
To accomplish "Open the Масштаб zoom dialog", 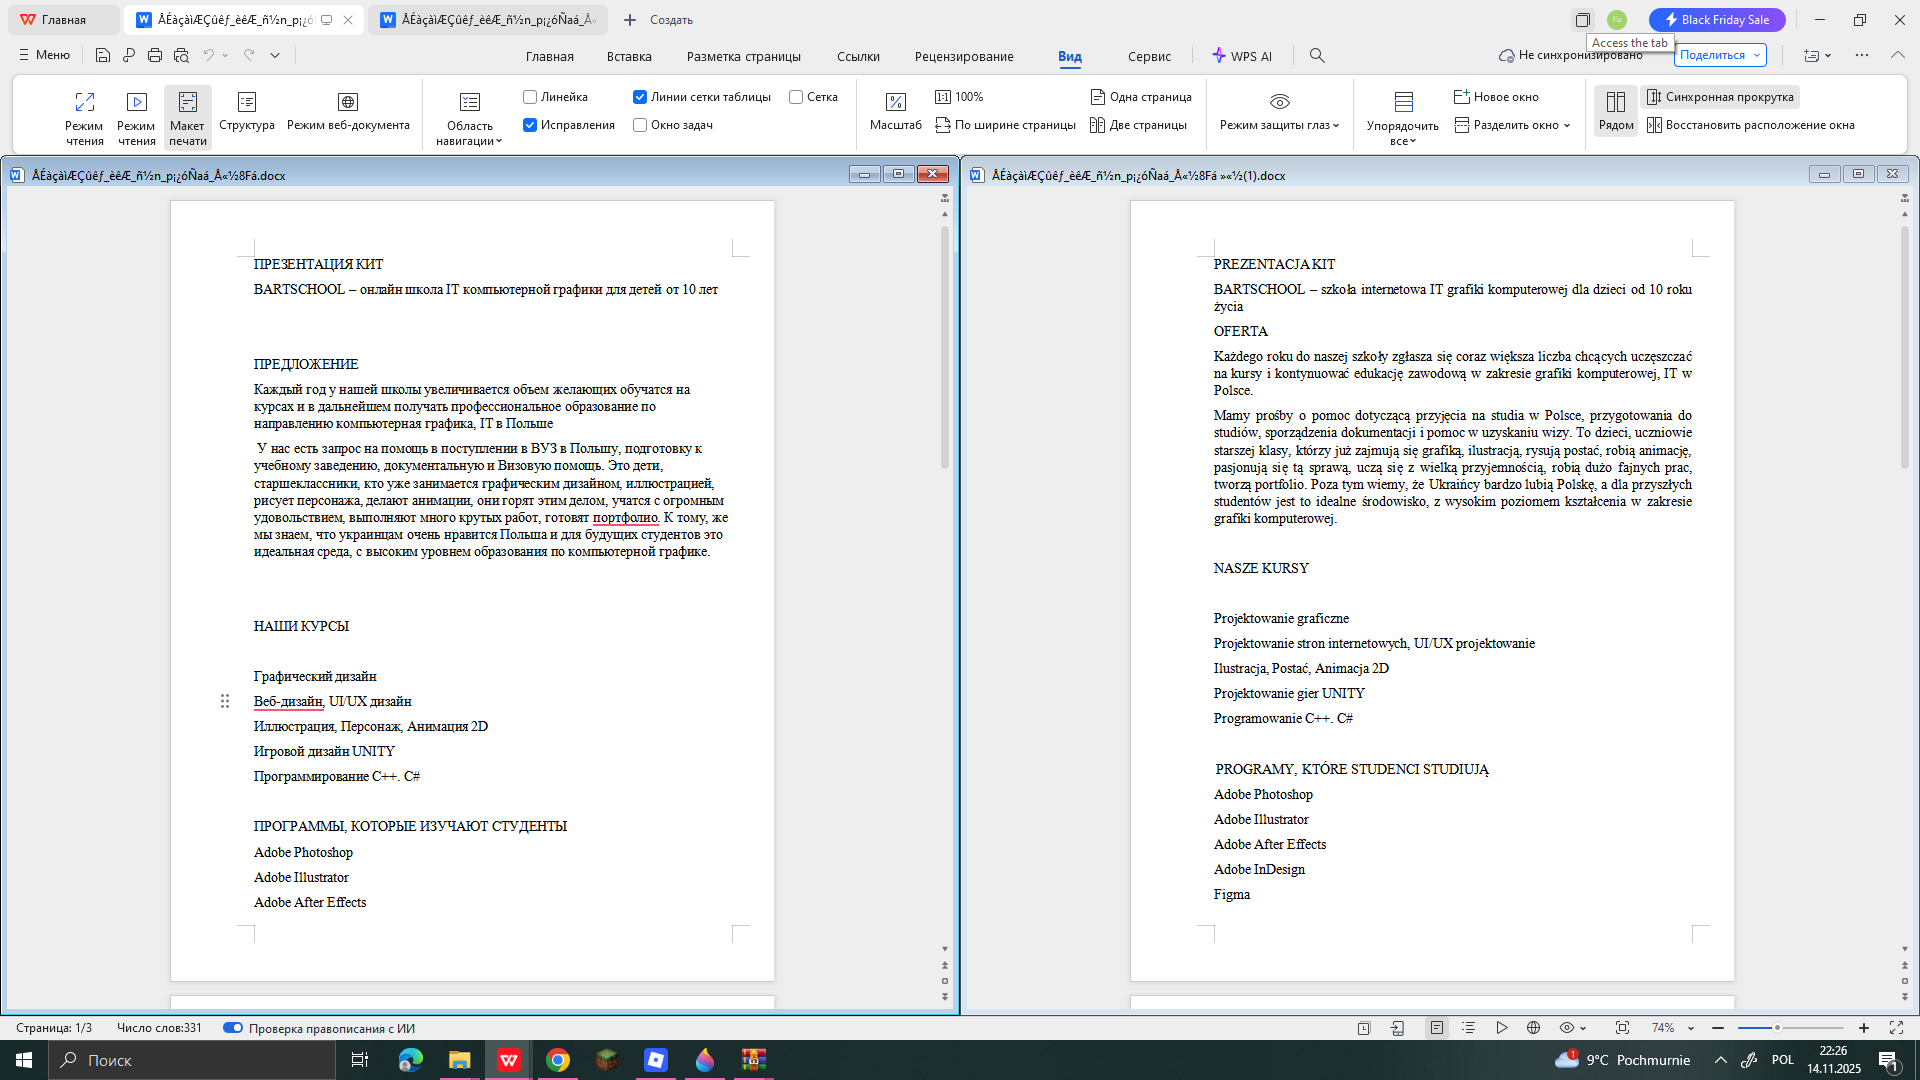I will [x=896, y=111].
